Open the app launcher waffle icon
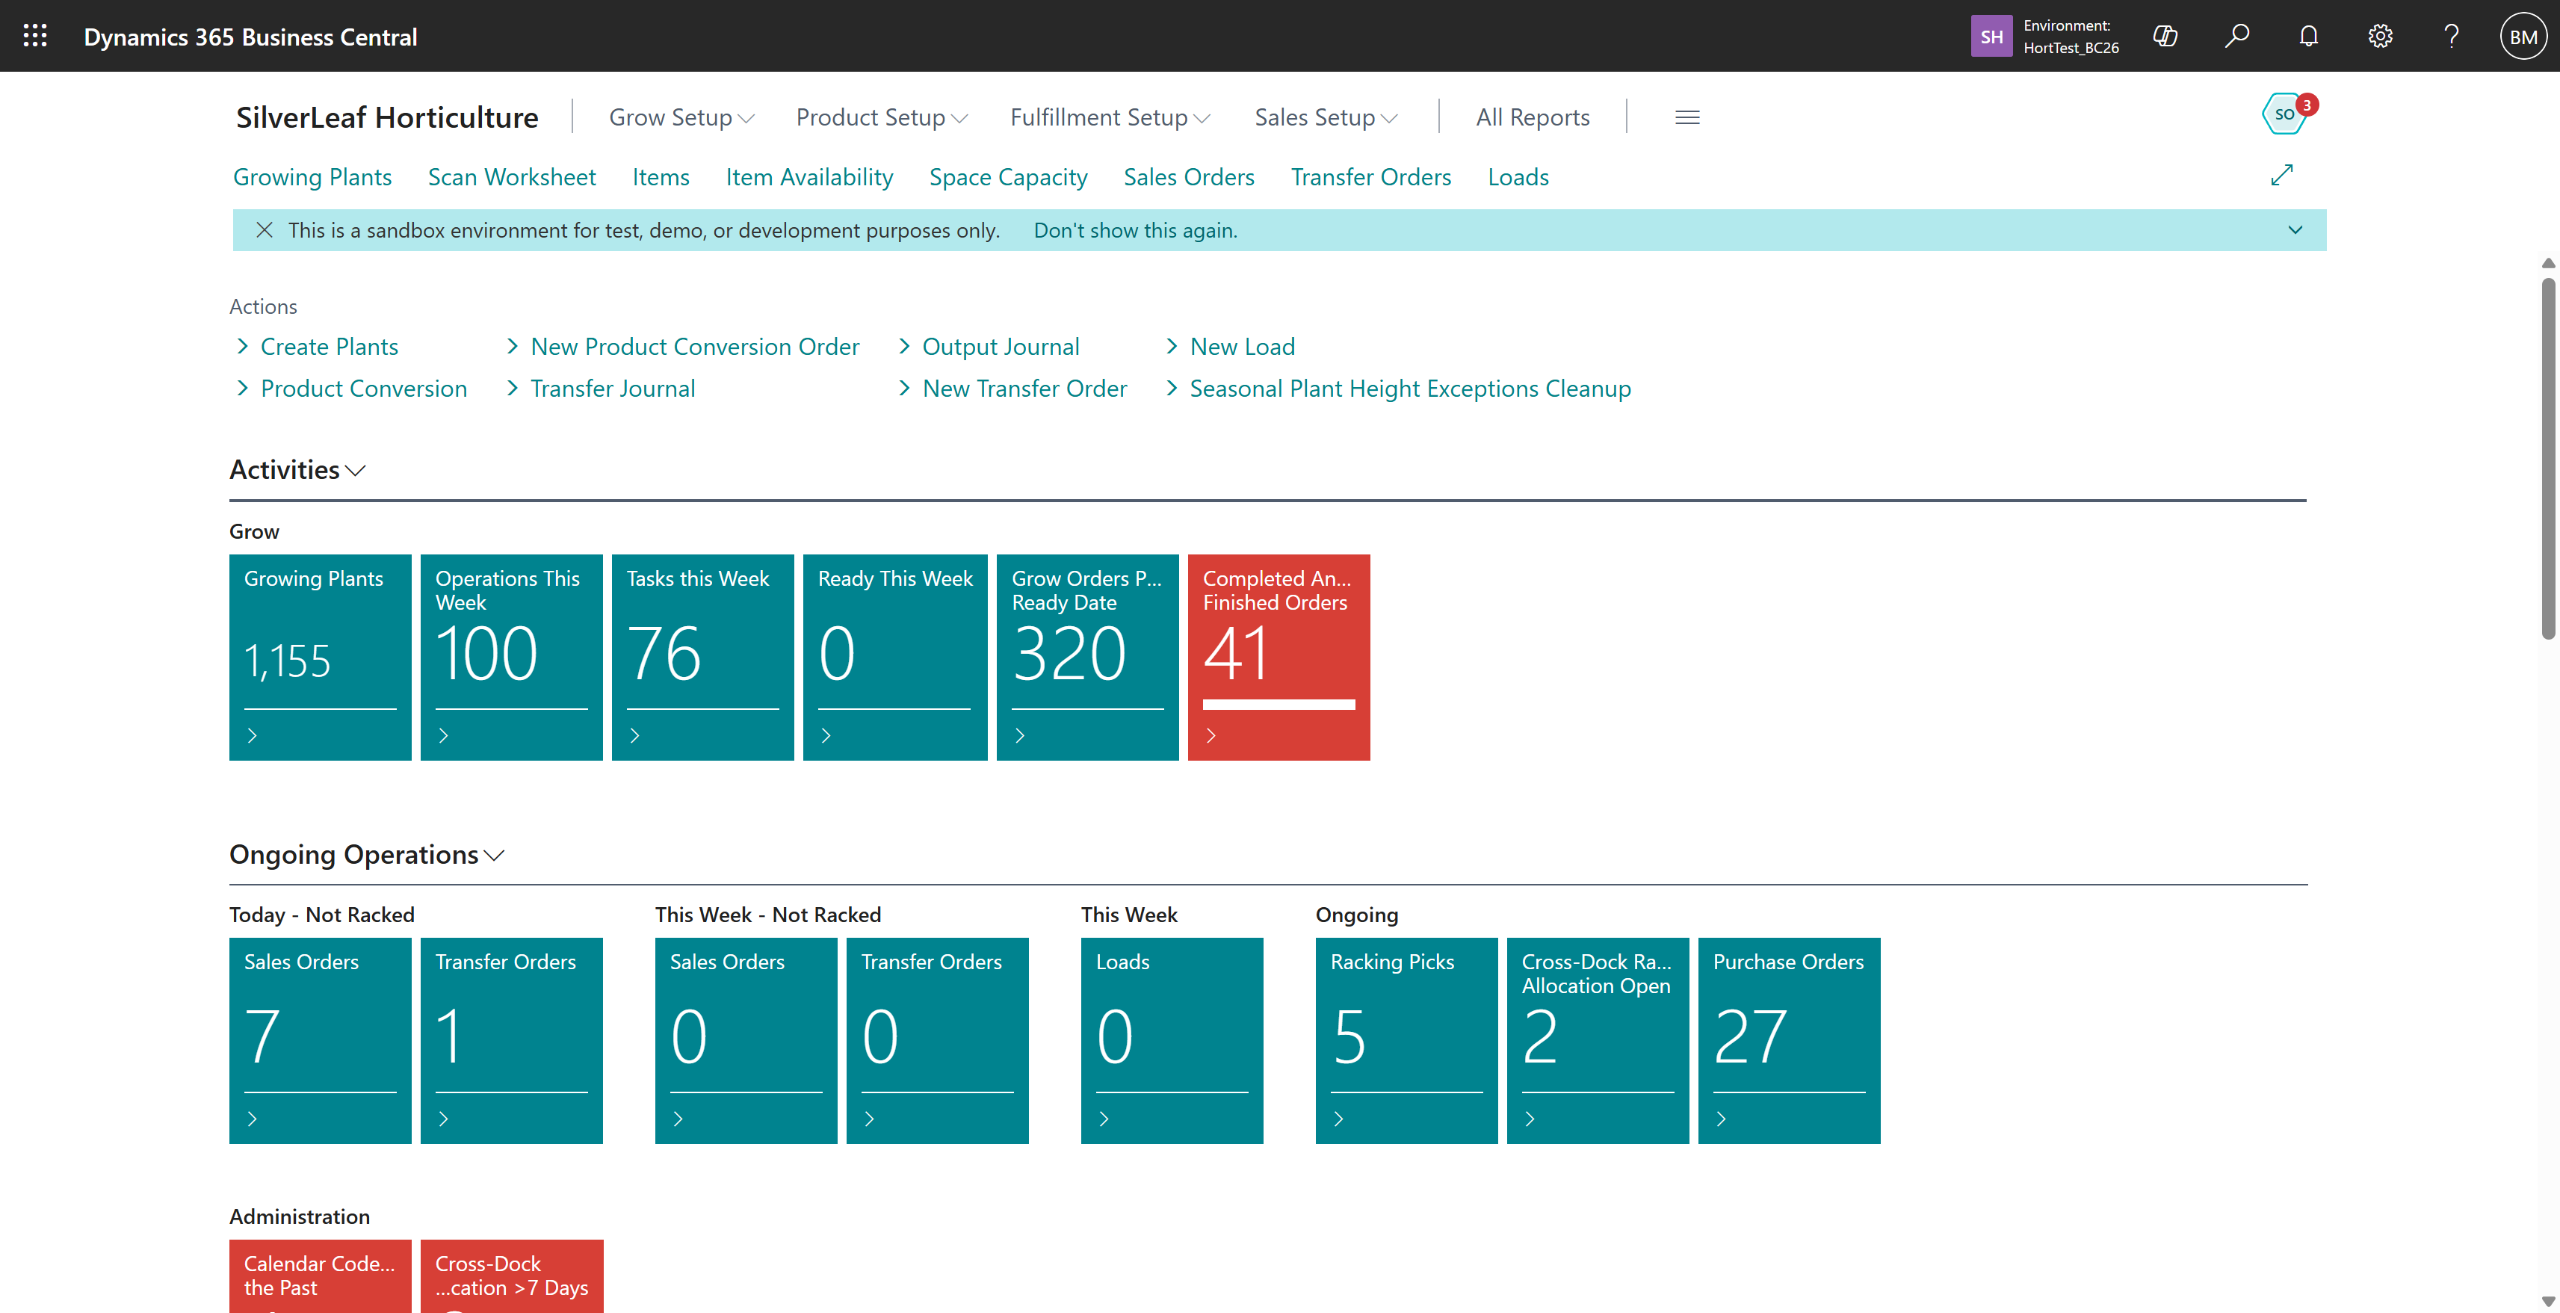The height and width of the screenshot is (1313, 2560). click(x=35, y=37)
